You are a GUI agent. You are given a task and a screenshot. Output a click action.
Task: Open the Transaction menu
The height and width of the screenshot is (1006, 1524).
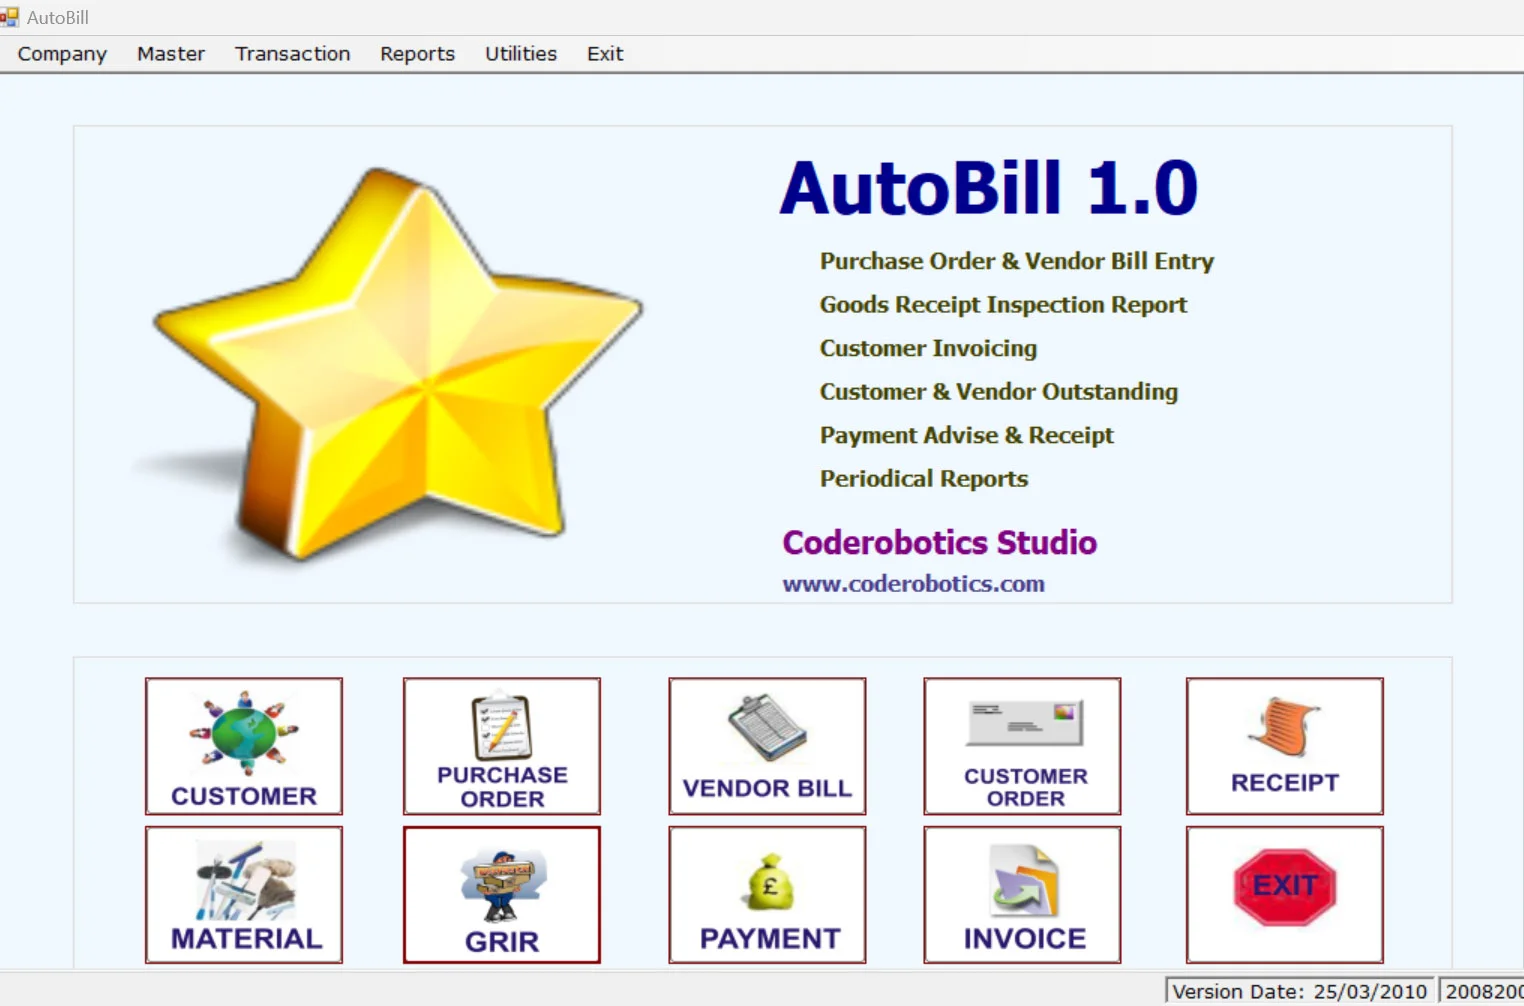pos(293,54)
